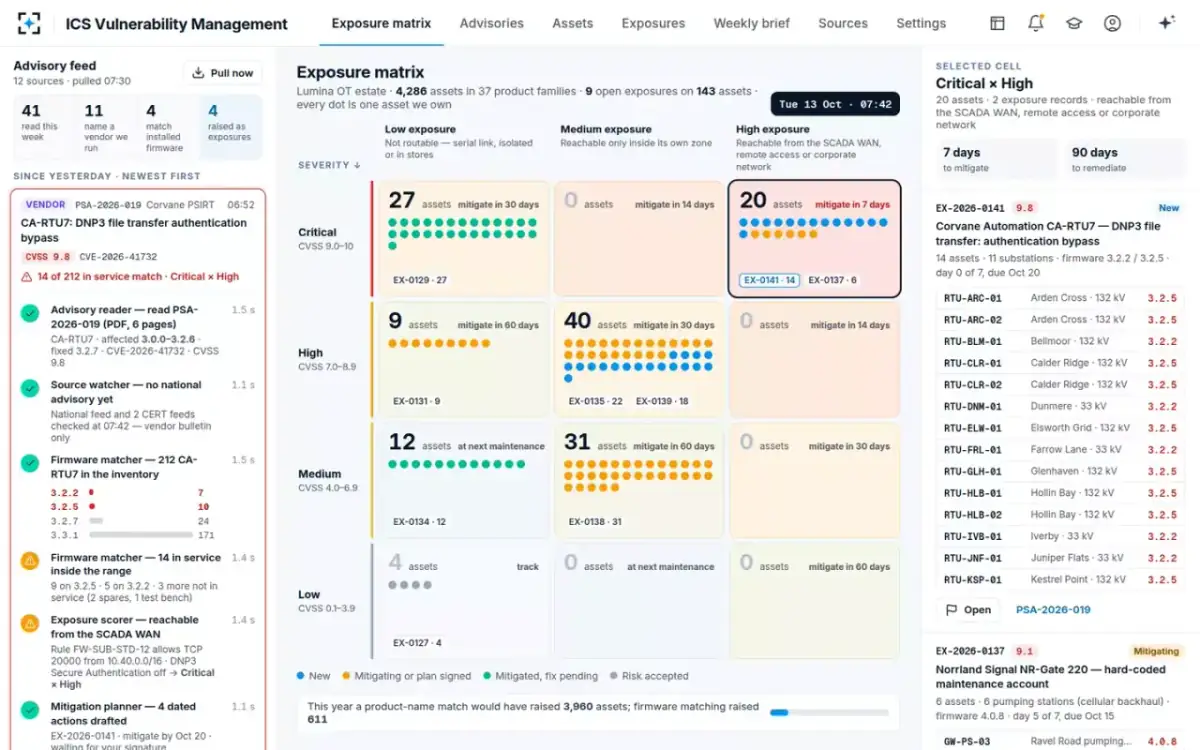Image resolution: width=1200 pixels, height=750 pixels.
Task: Click warning icon for Firmware matcher 14 in service
Action: [30, 560]
